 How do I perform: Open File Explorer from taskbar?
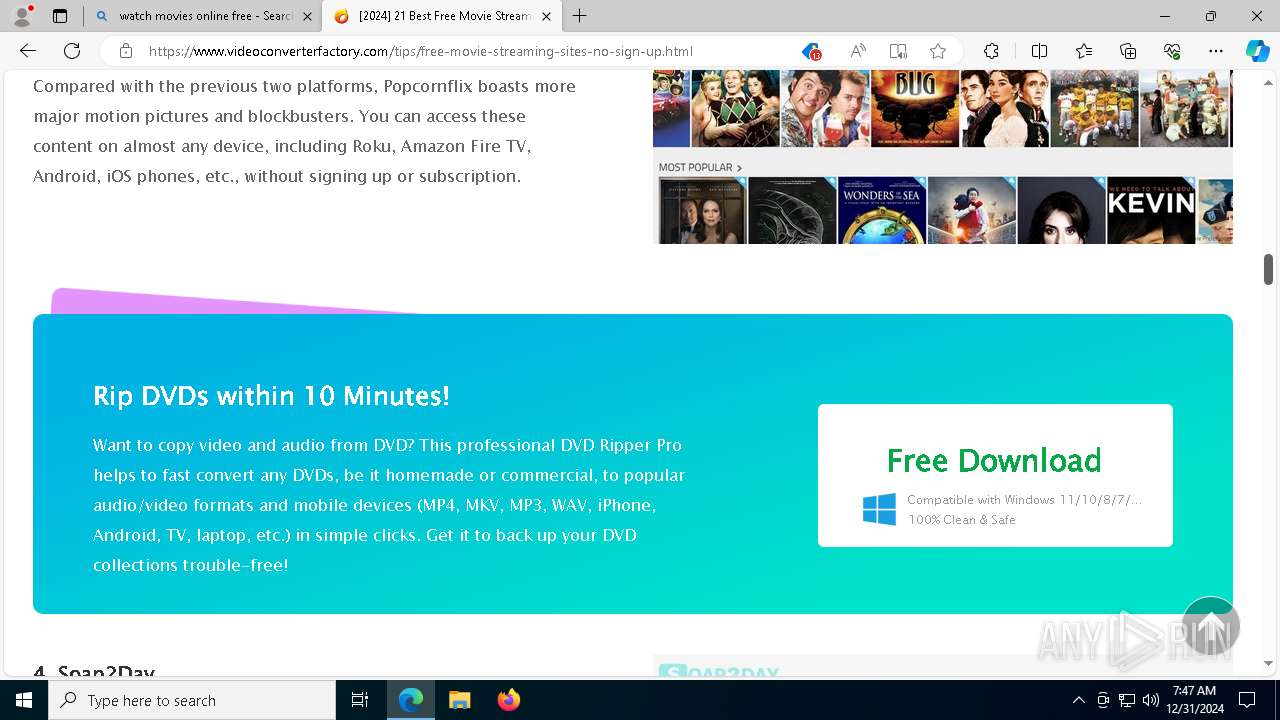[459, 700]
